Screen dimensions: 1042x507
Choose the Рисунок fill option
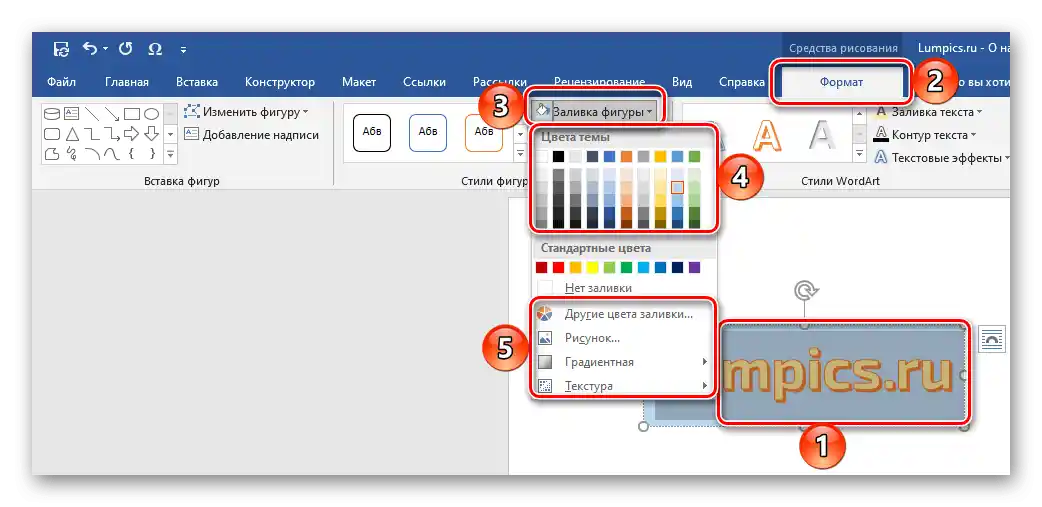click(625, 338)
